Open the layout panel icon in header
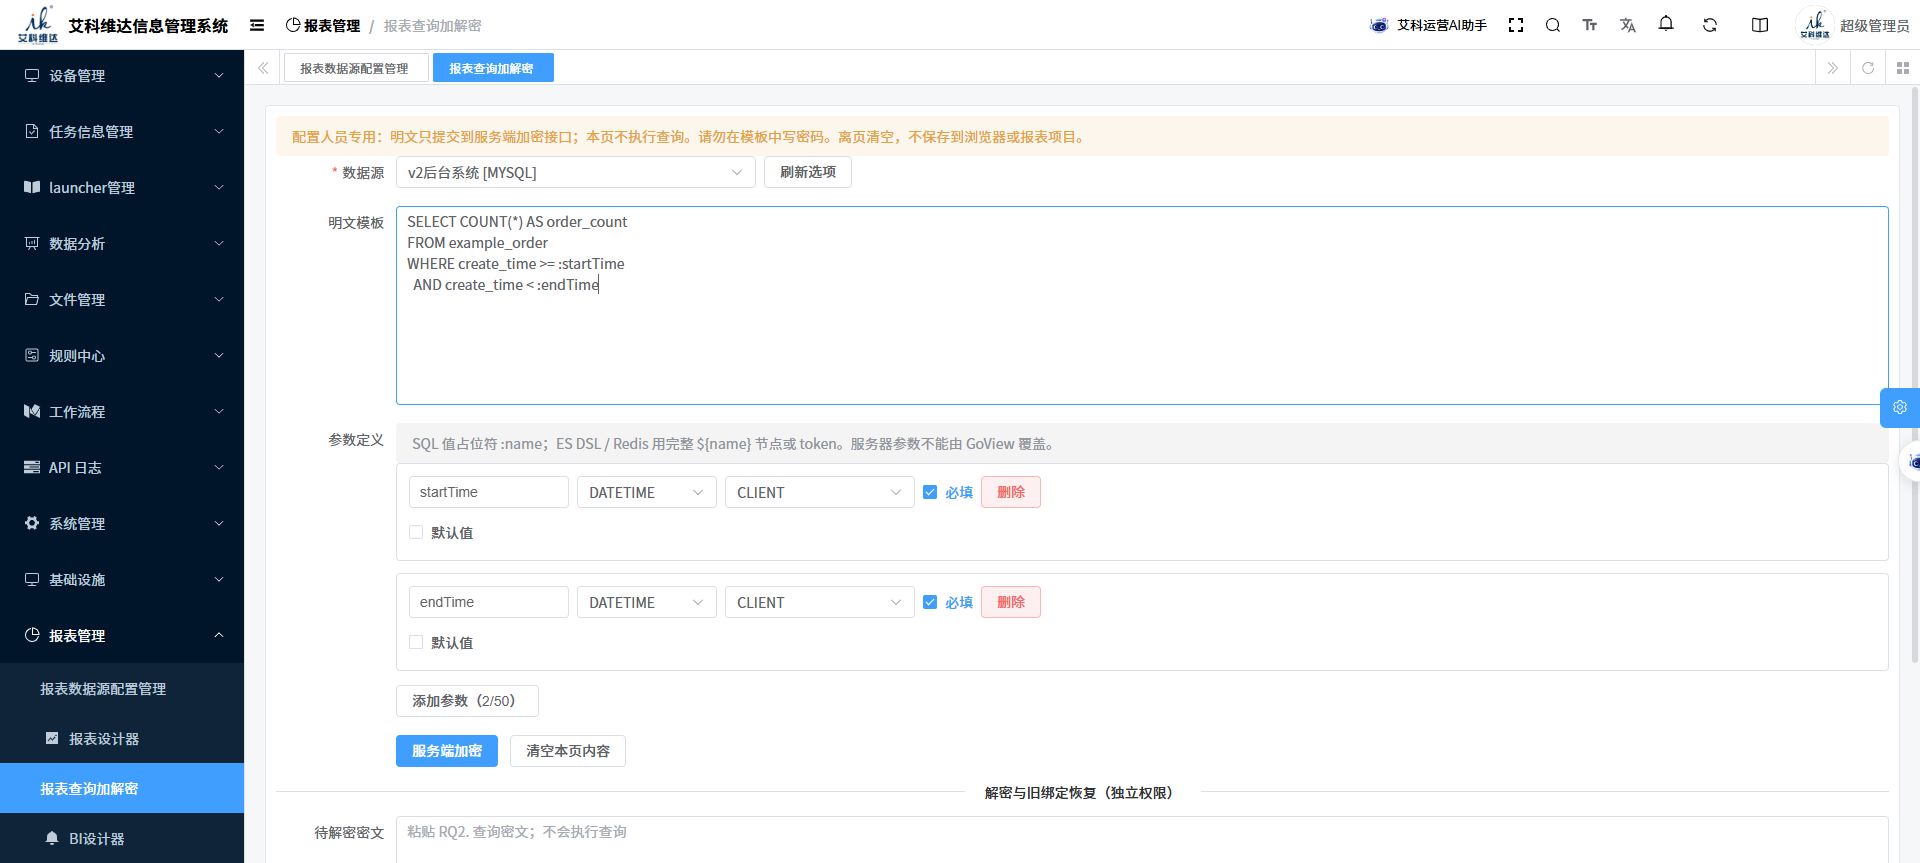This screenshot has height=863, width=1920. 1760,25
